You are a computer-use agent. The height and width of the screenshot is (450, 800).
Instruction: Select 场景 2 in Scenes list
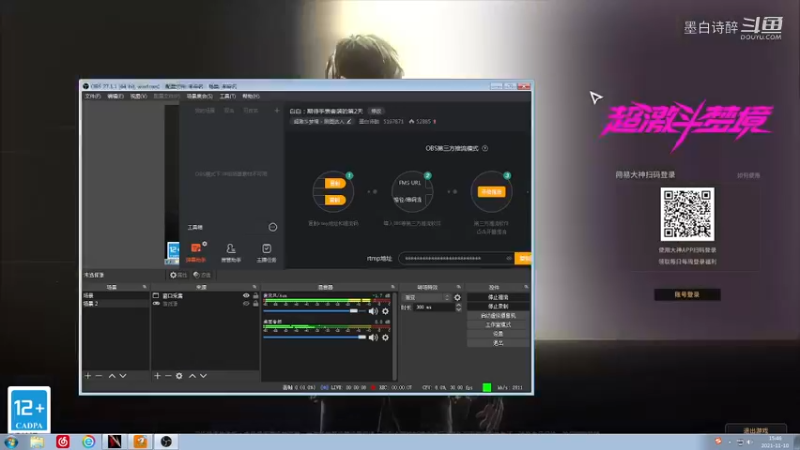tap(116, 304)
